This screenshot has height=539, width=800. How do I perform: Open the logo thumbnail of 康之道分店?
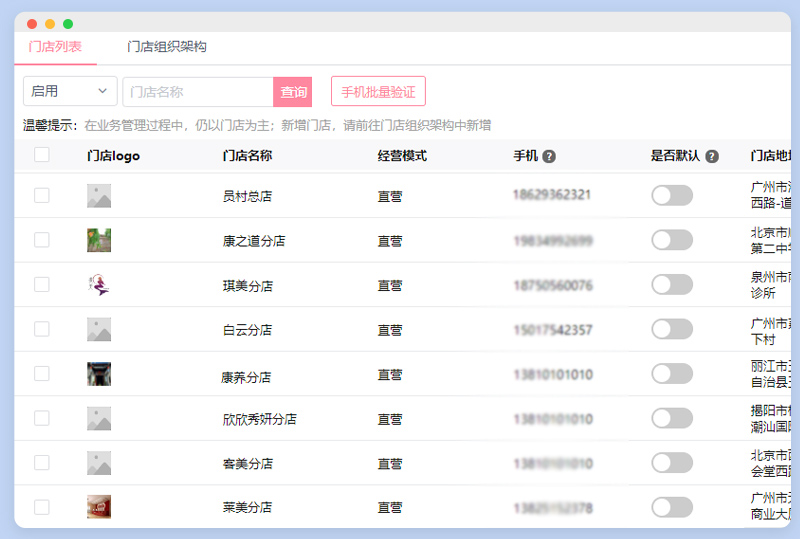(x=99, y=240)
